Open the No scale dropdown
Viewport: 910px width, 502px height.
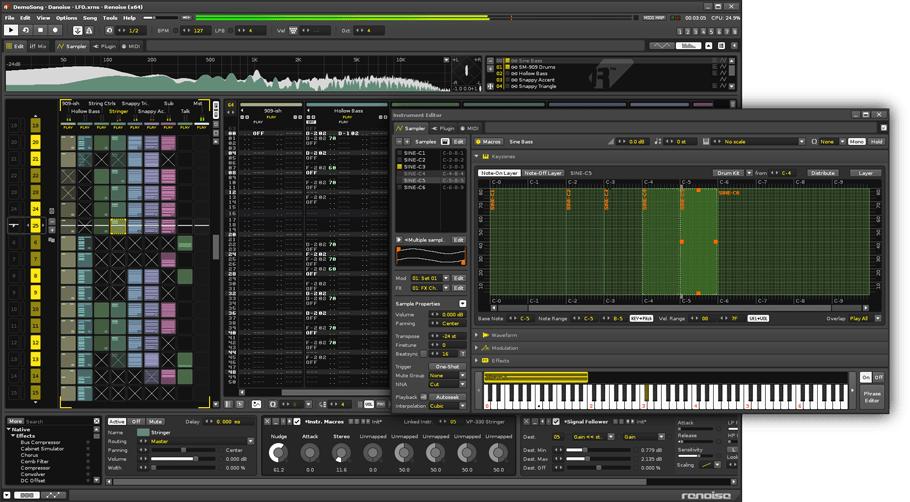coord(760,142)
